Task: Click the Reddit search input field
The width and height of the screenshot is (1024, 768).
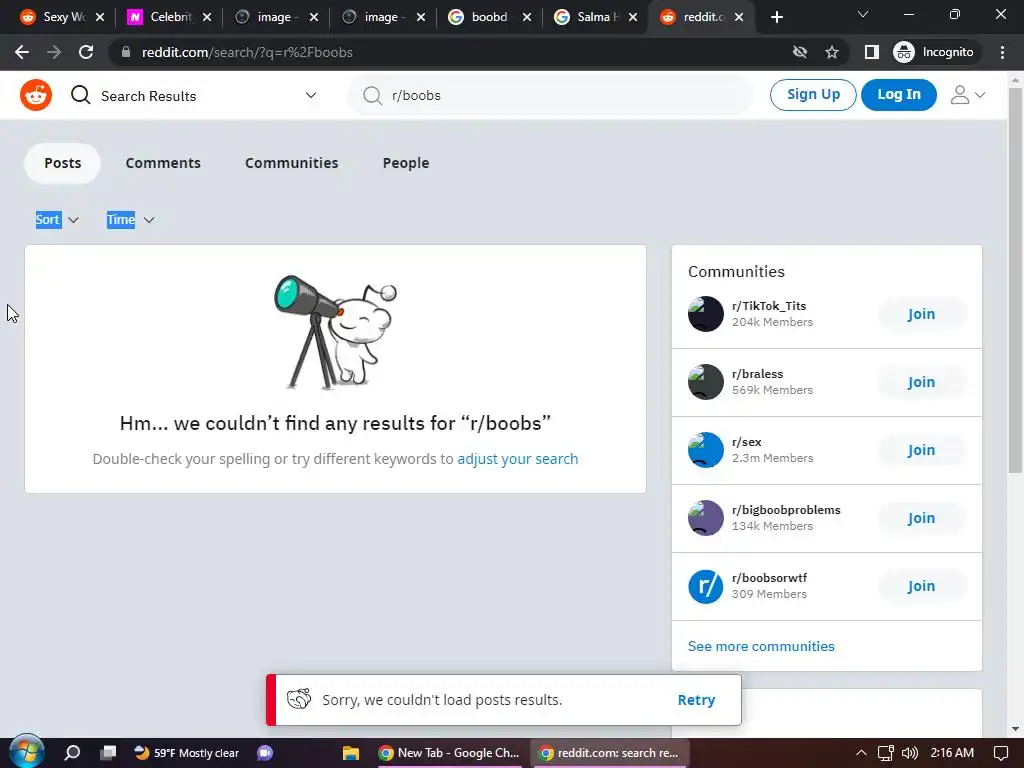Action: (x=550, y=95)
